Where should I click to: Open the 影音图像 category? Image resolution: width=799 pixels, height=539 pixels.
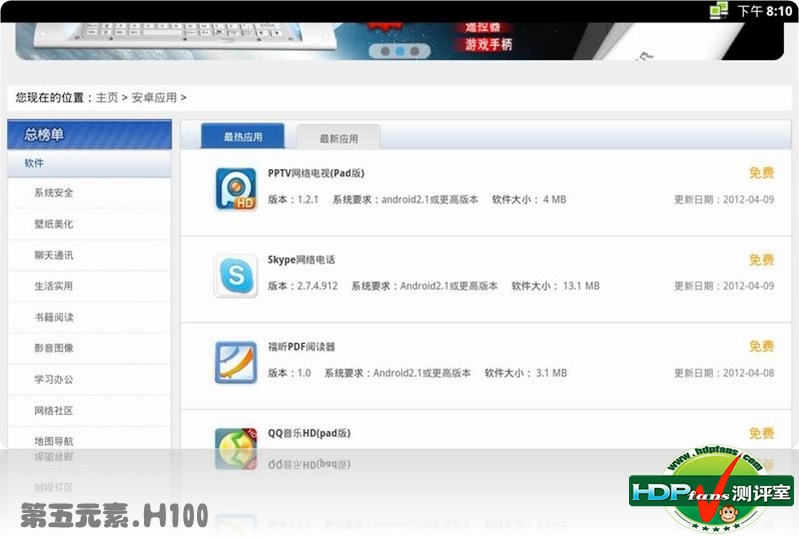point(90,348)
